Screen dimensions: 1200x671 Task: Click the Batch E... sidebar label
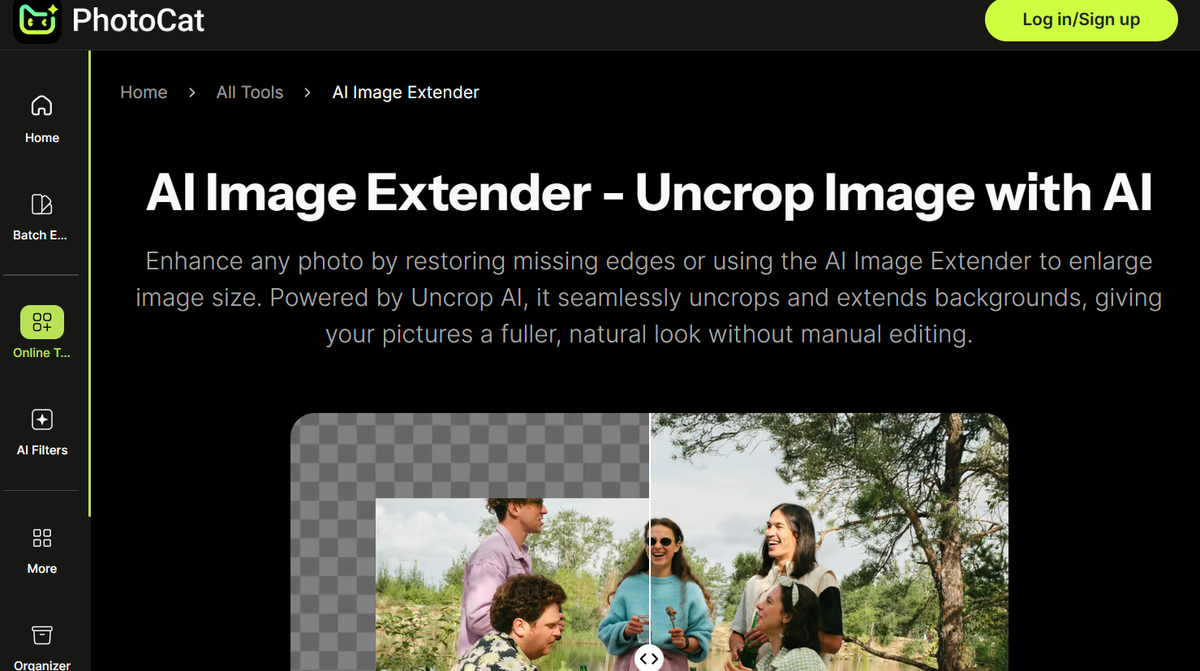(41, 235)
